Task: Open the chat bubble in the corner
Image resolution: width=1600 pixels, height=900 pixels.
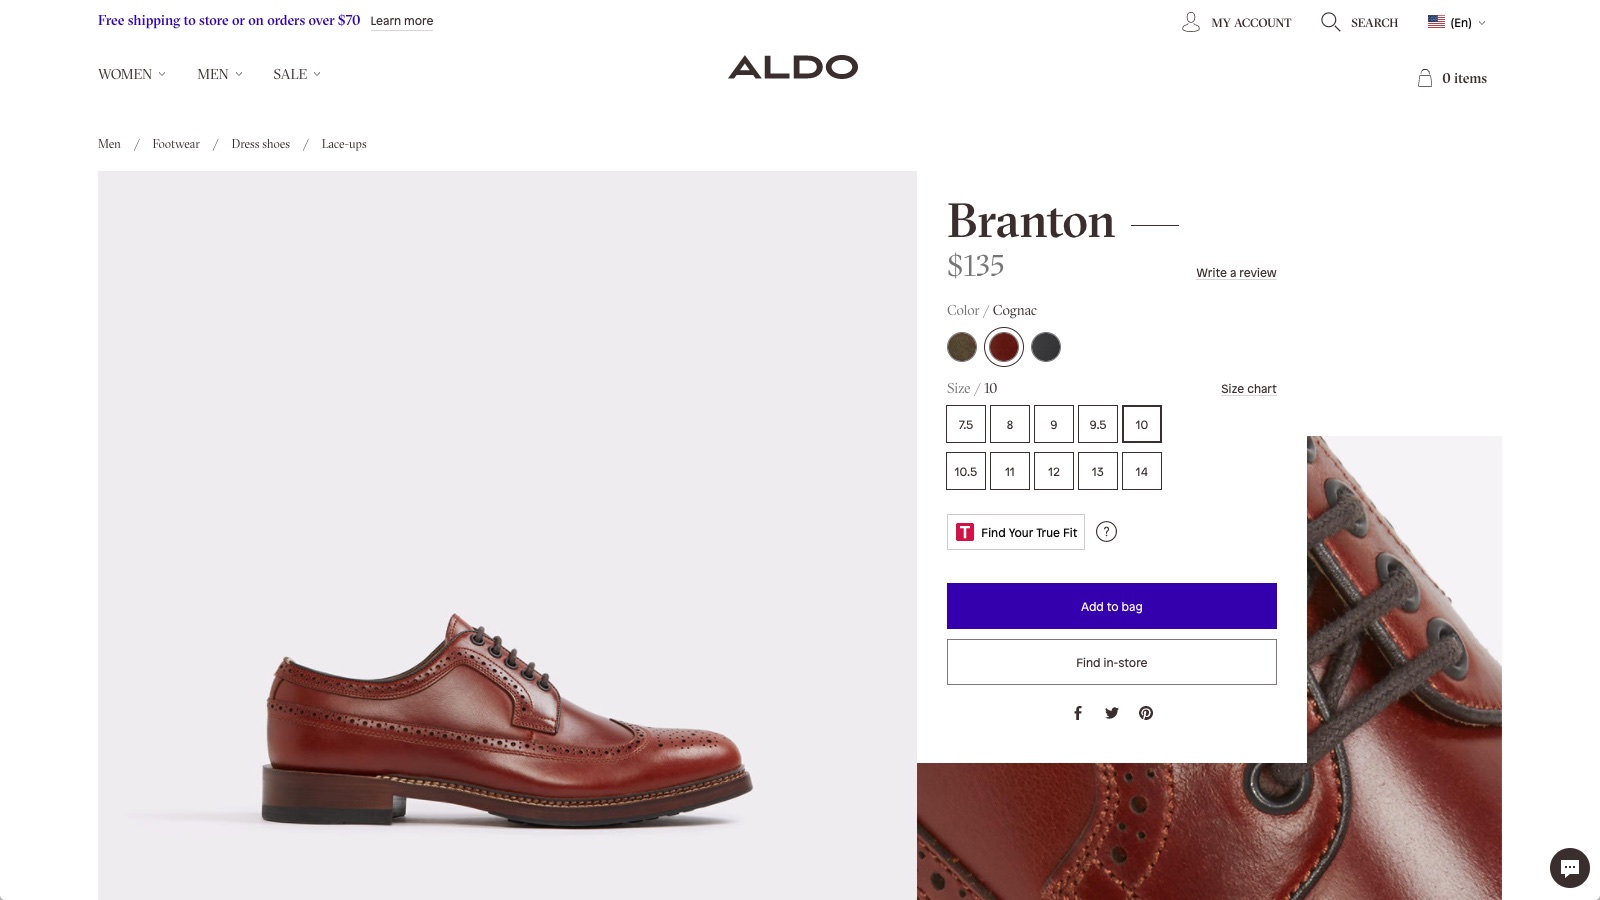Action: [x=1568, y=868]
